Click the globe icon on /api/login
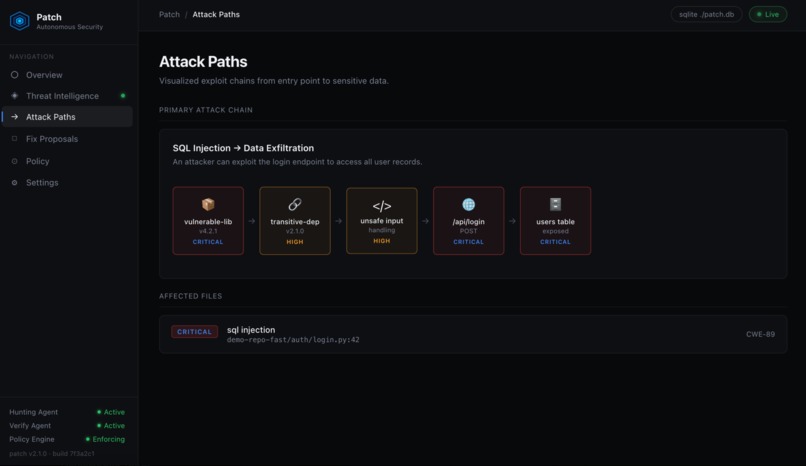806x466 pixels. point(468,204)
